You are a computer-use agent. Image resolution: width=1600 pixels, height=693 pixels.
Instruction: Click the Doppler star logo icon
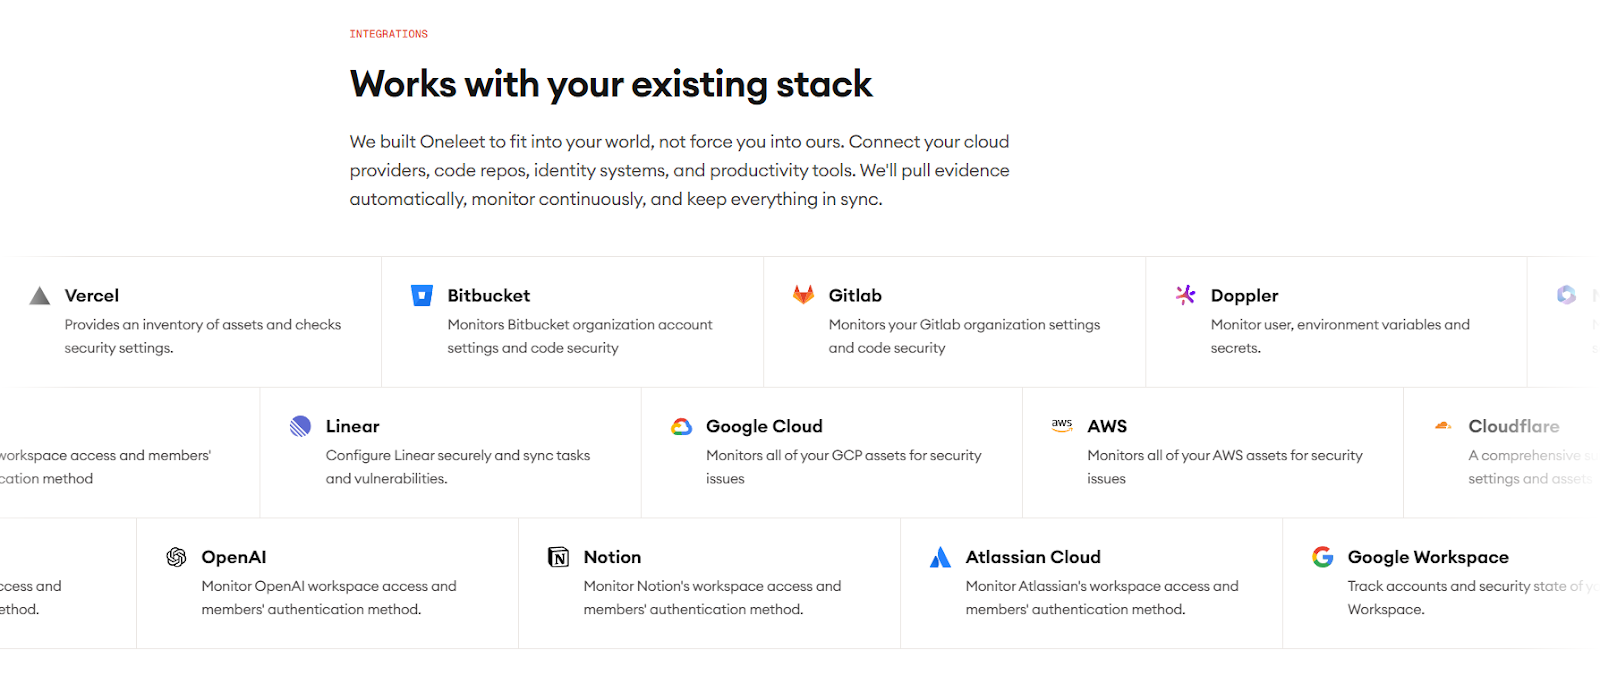click(x=1186, y=295)
